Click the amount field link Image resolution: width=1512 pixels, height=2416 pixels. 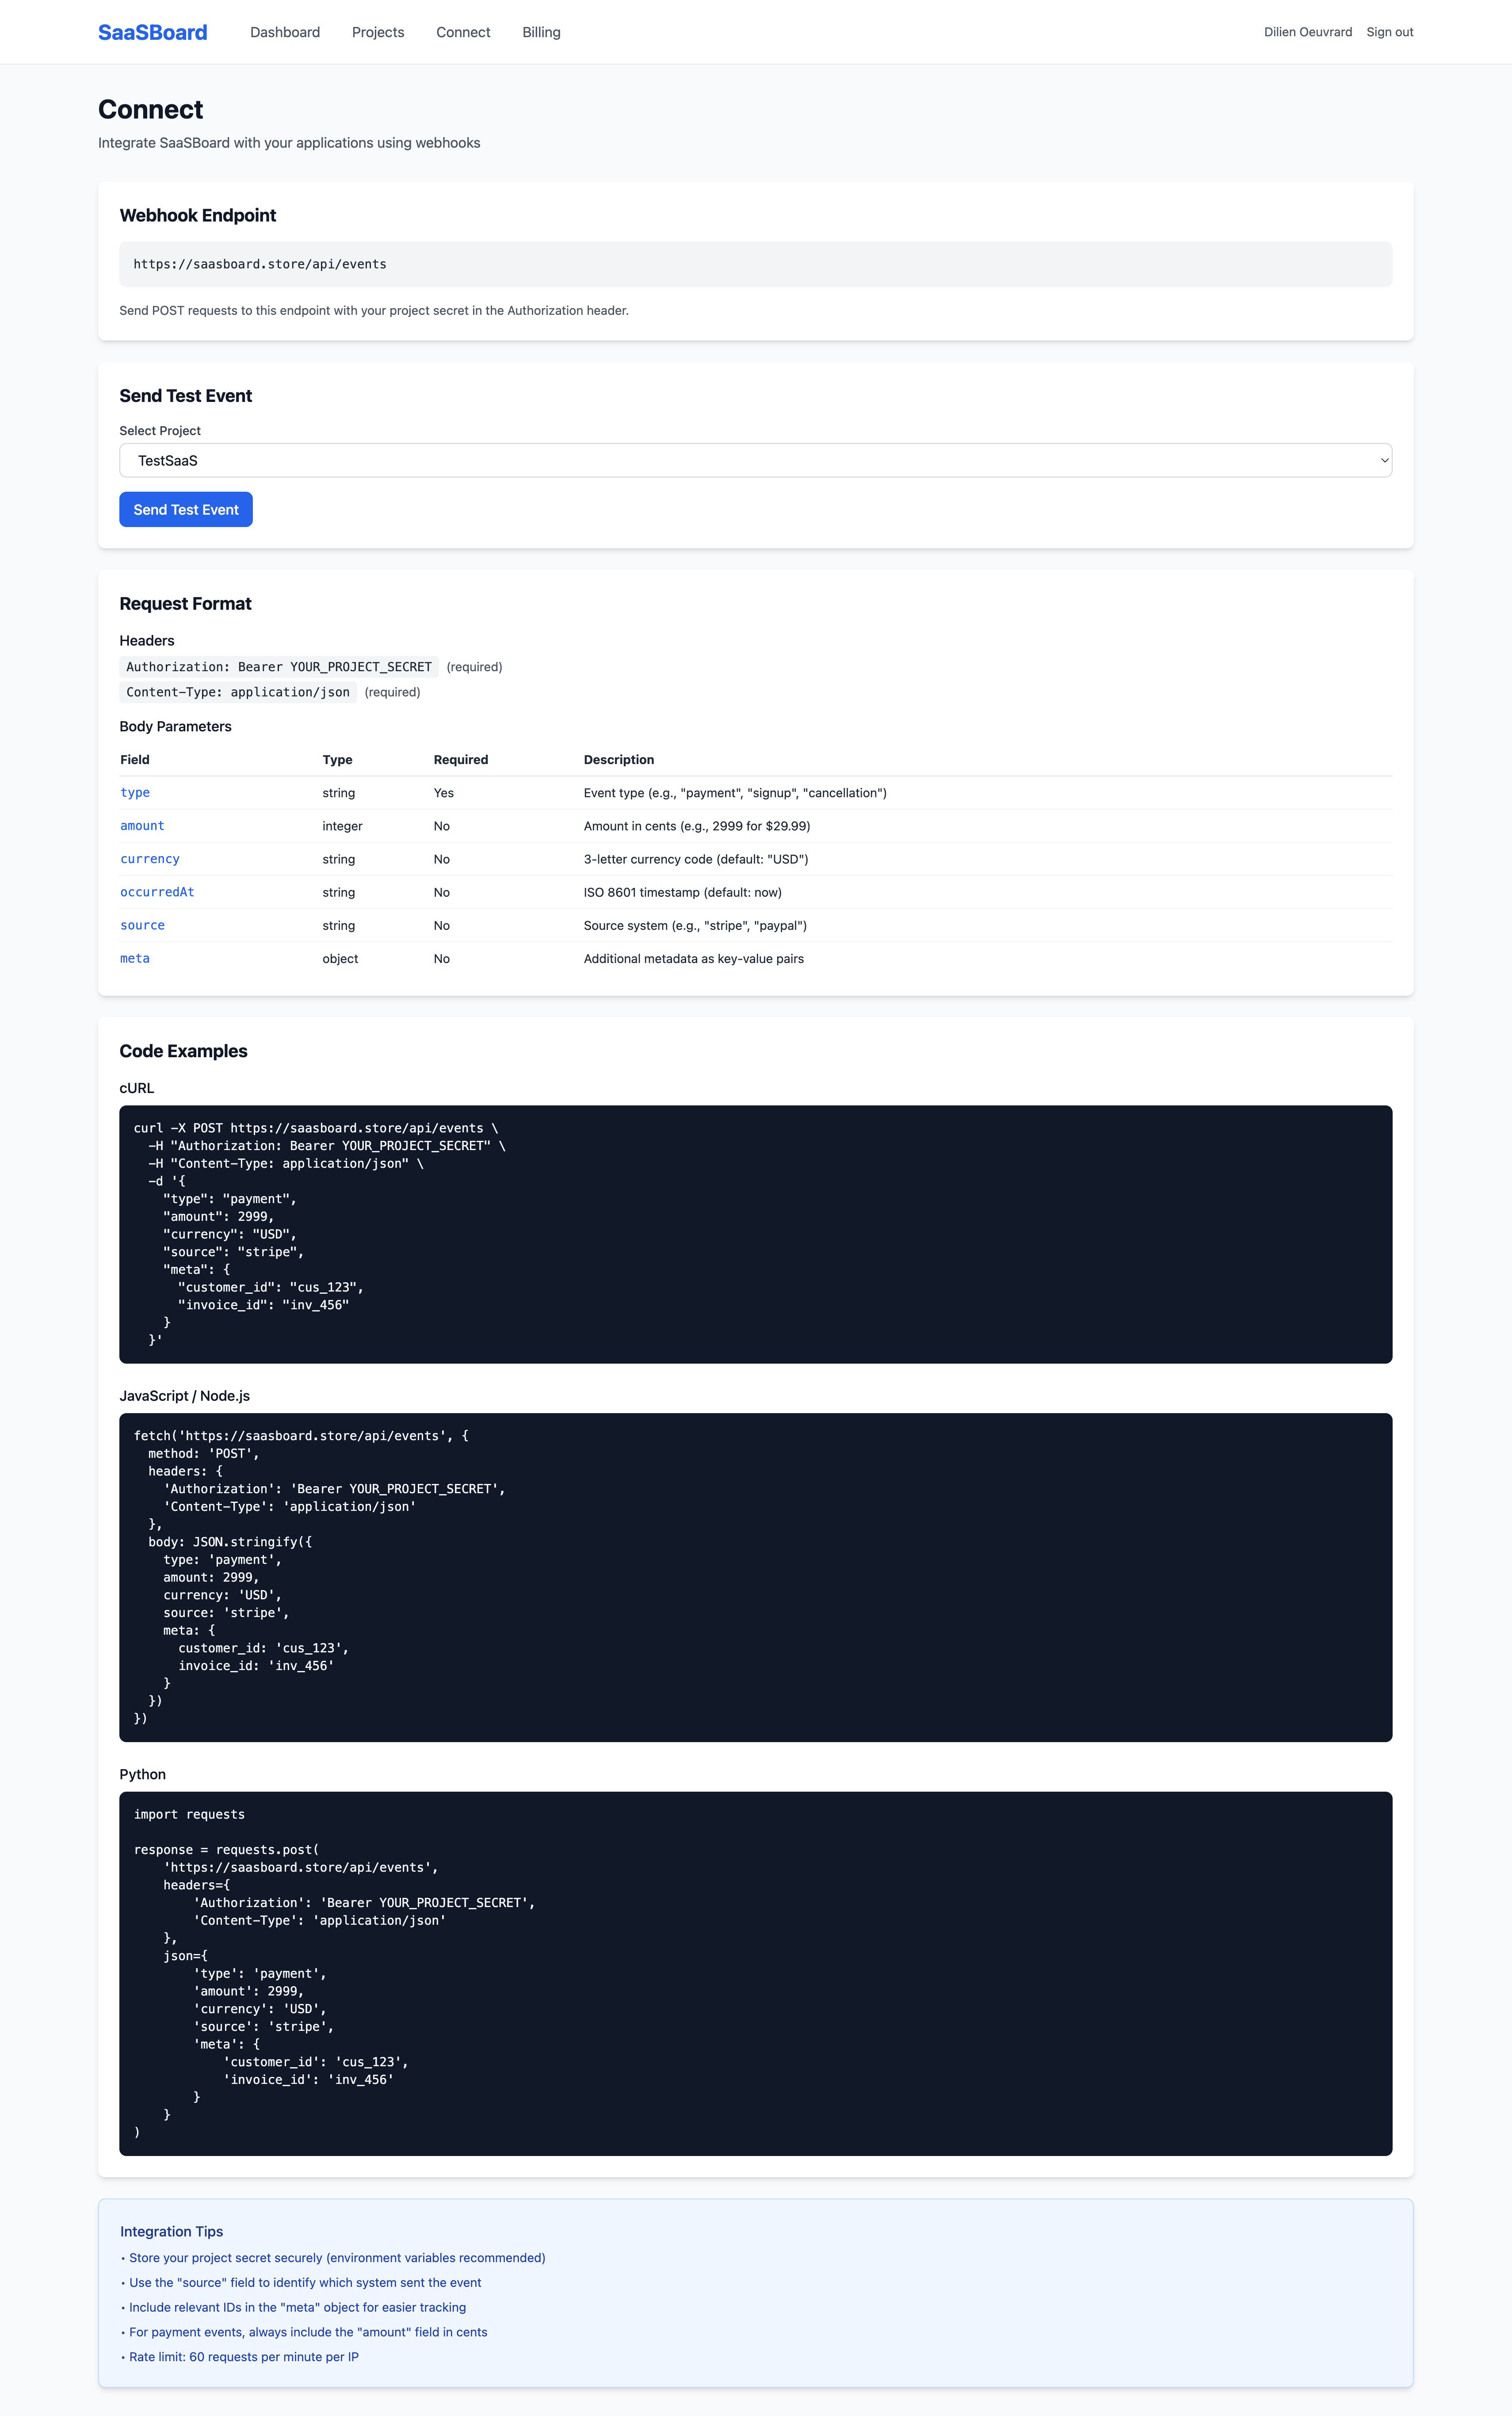142,825
